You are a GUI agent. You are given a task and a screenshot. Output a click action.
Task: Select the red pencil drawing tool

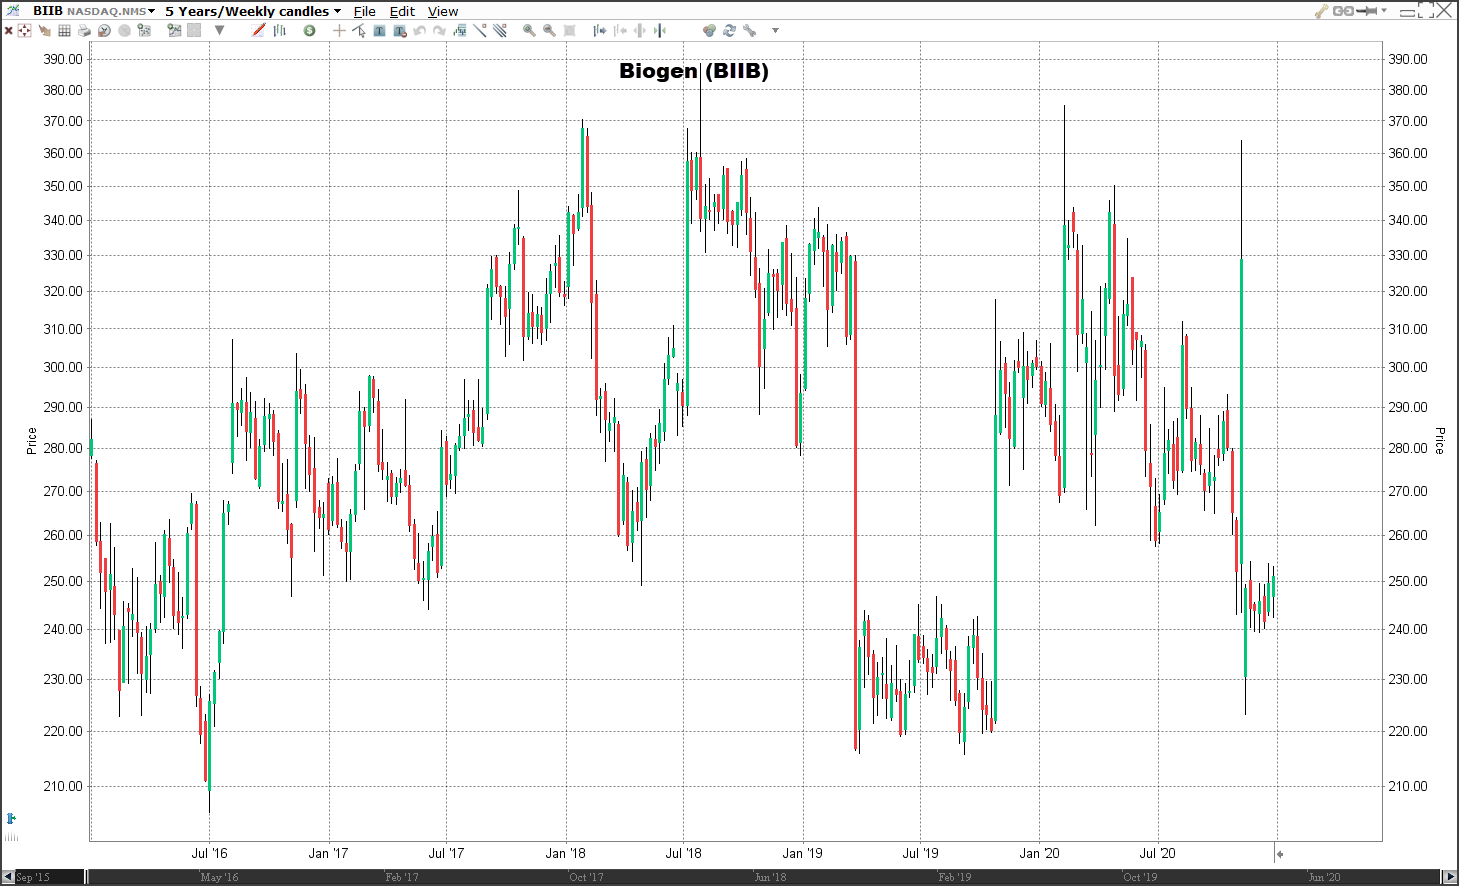tap(258, 30)
